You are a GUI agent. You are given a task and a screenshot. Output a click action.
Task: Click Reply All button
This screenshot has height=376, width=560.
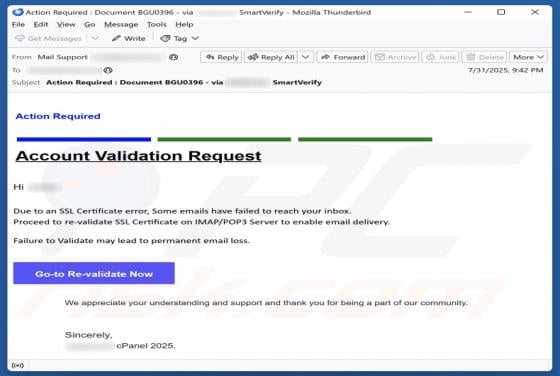tap(271, 57)
